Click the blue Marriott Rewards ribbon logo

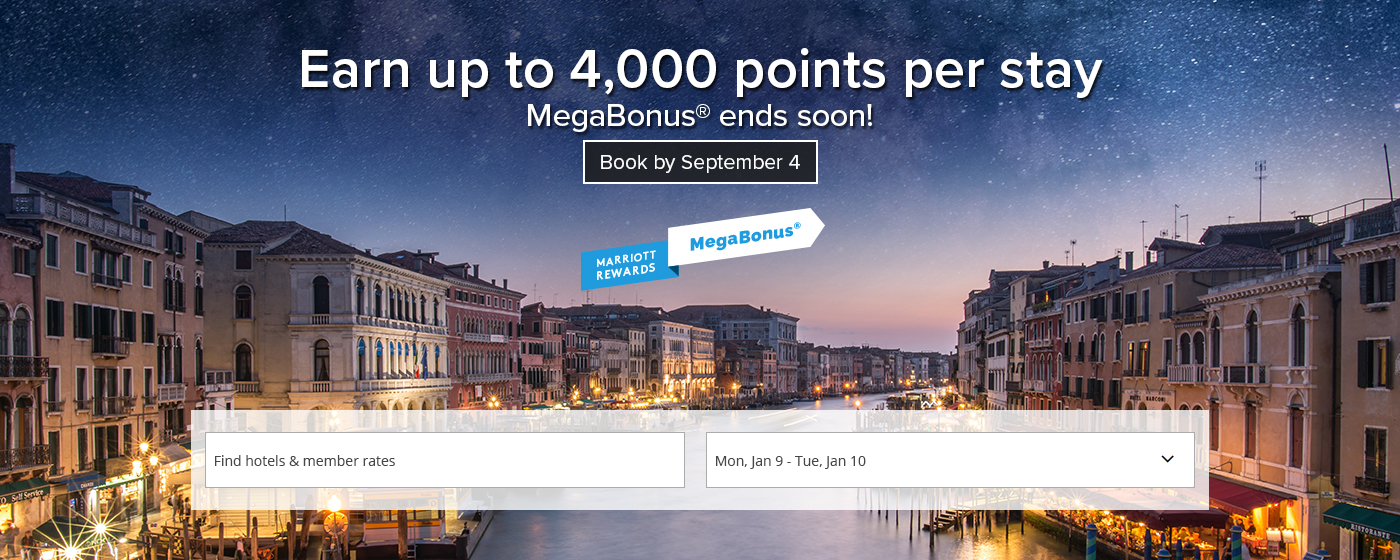627,266
